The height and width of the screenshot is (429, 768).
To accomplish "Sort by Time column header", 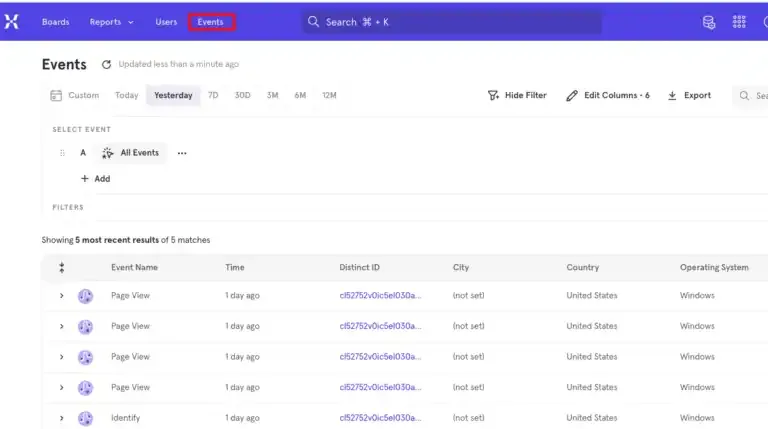I will [235, 267].
